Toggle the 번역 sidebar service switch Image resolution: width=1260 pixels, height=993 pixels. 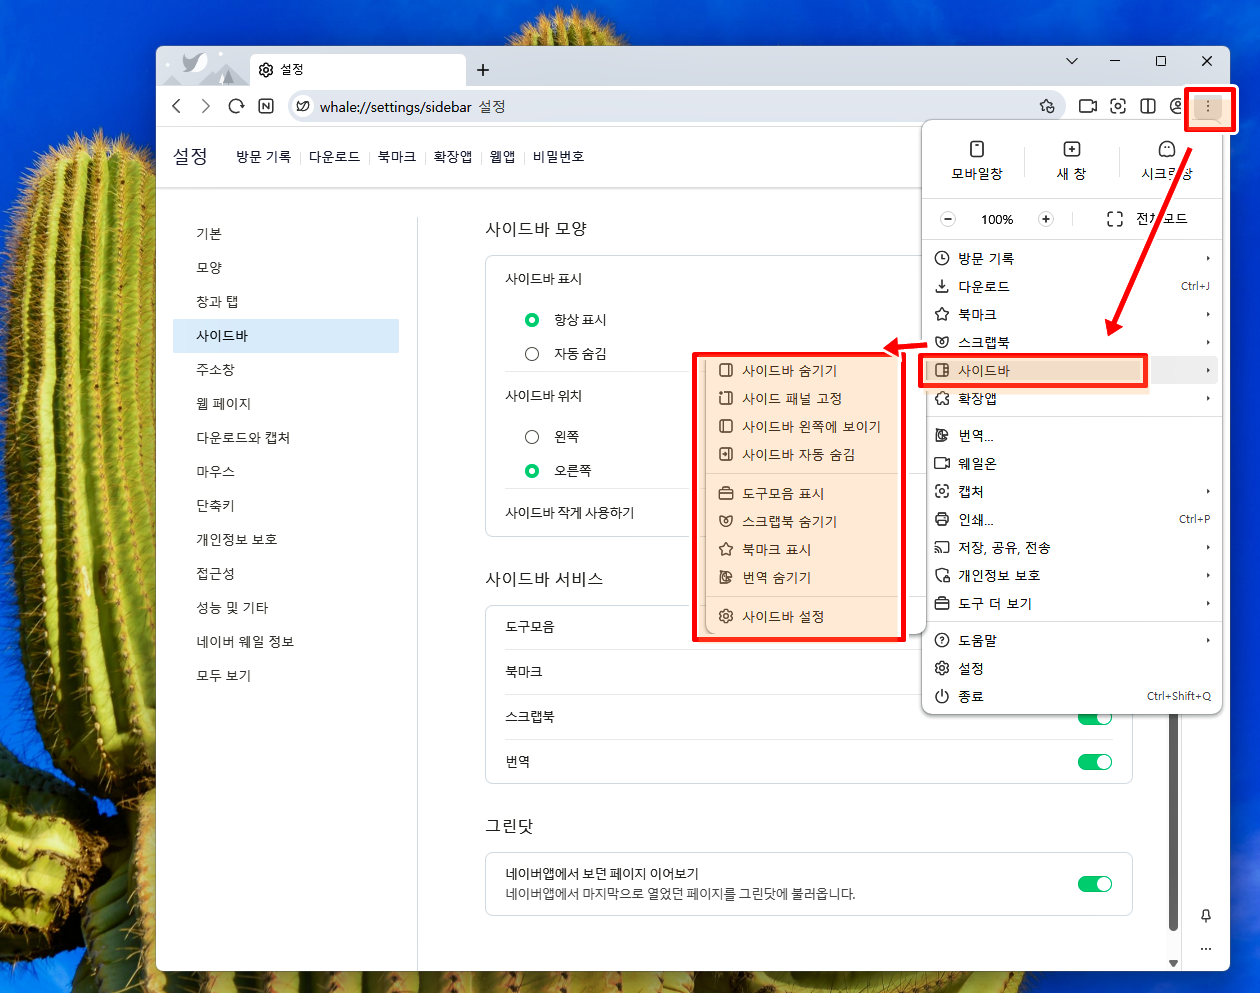click(1095, 762)
